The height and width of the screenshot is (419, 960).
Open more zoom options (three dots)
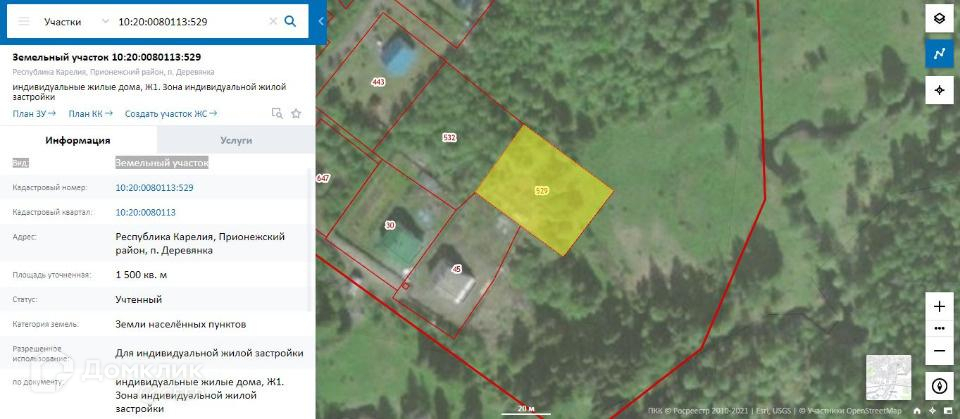tap(939, 329)
